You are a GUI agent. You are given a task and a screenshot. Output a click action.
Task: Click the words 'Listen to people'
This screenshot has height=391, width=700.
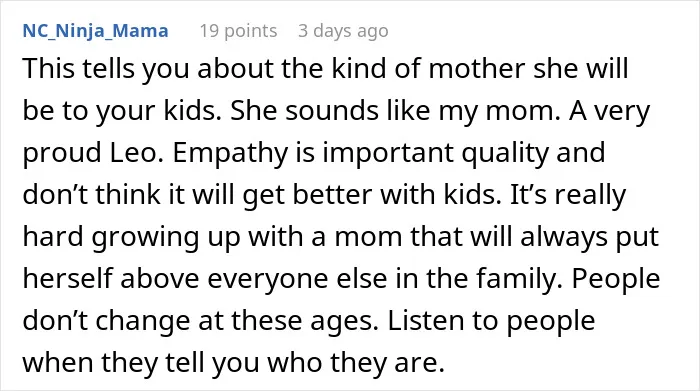click(491, 321)
